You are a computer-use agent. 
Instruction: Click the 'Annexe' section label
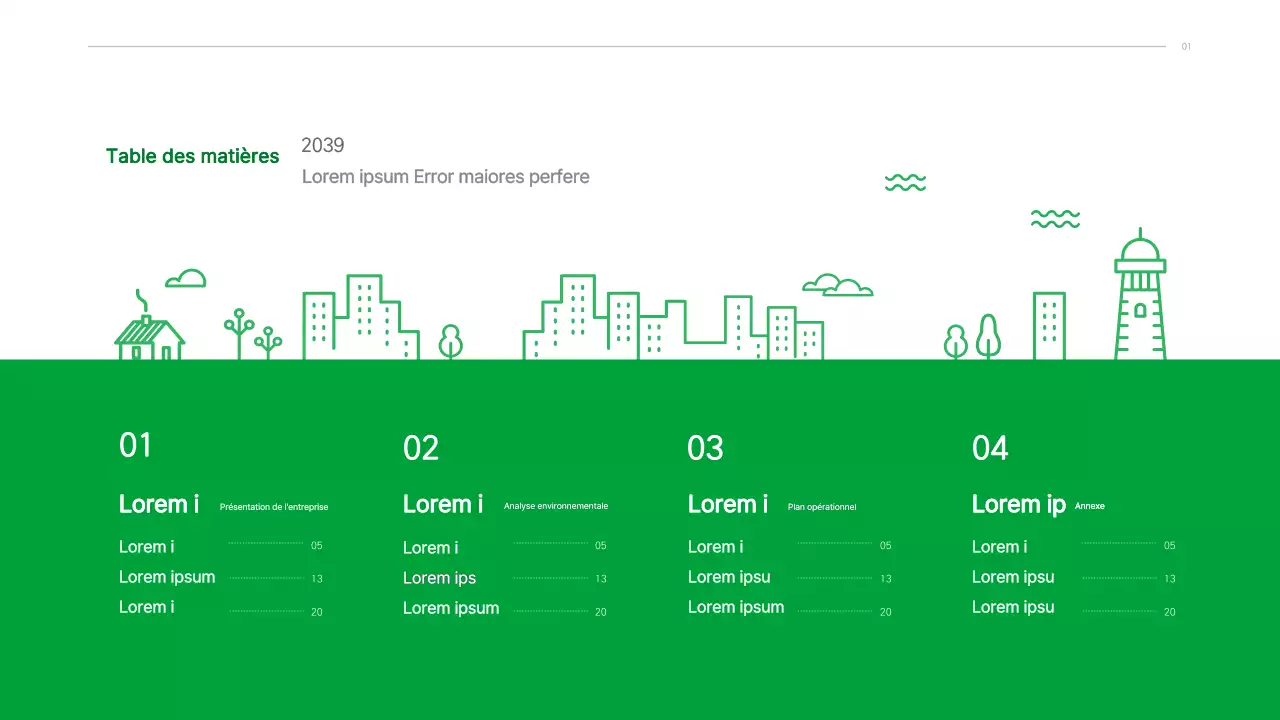(x=1090, y=506)
